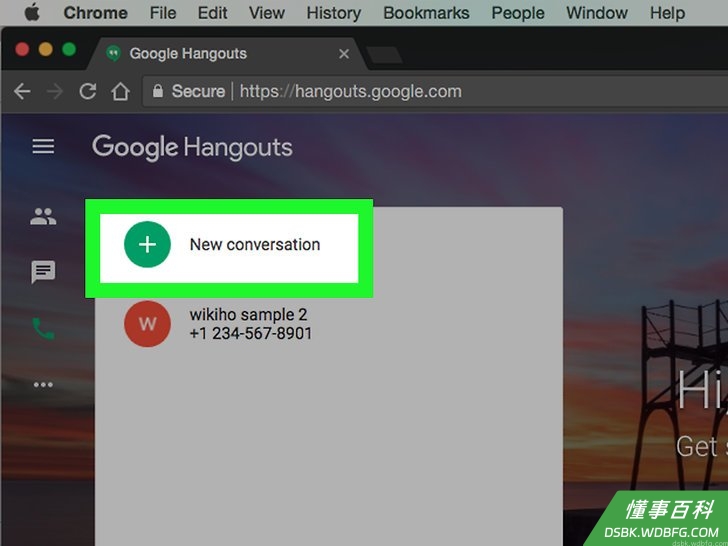Image resolution: width=728 pixels, height=546 pixels.
Task: Open the People menu
Action: coord(518,13)
